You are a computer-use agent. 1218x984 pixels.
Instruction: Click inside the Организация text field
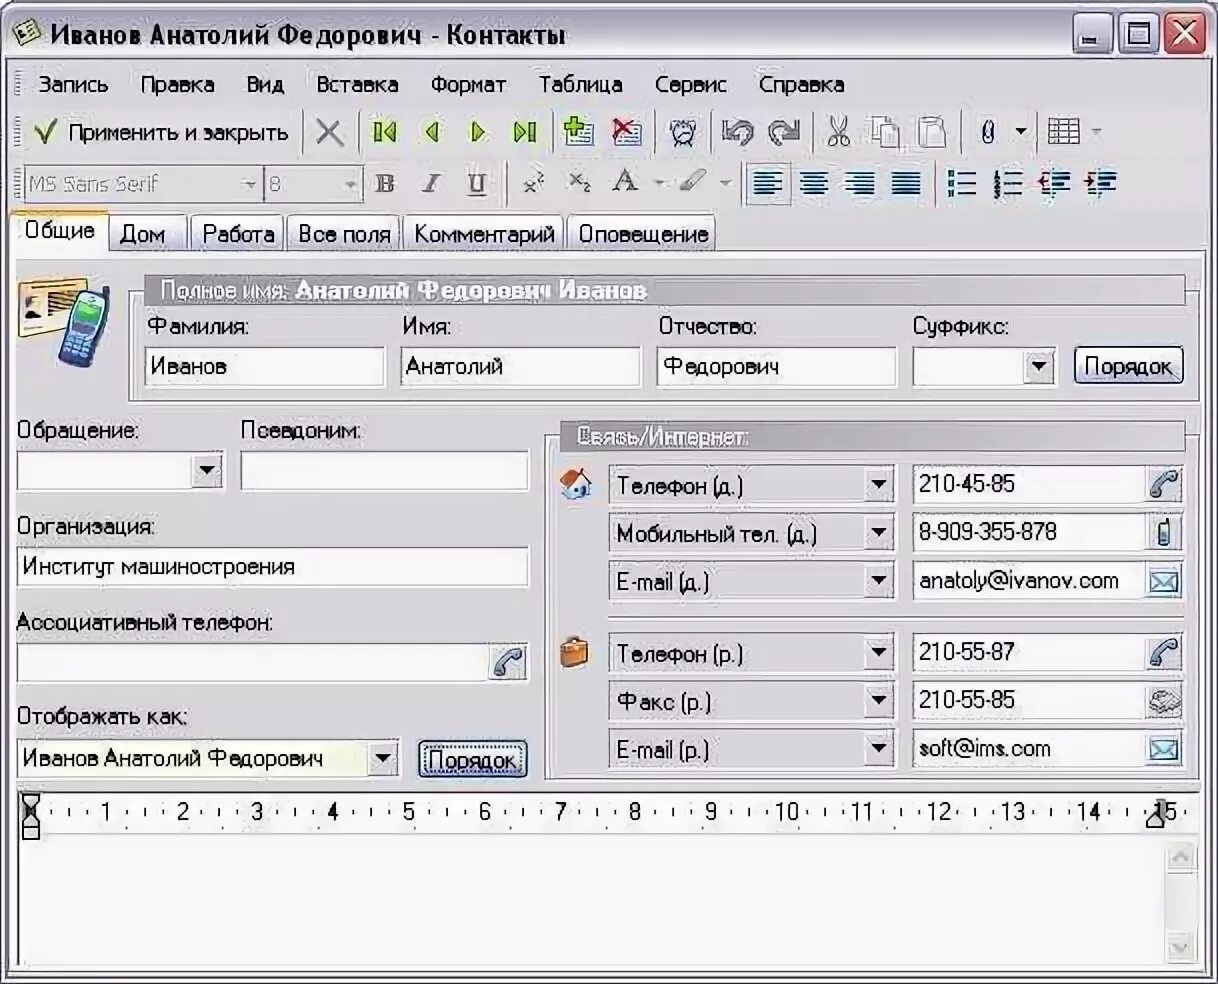coord(270,567)
